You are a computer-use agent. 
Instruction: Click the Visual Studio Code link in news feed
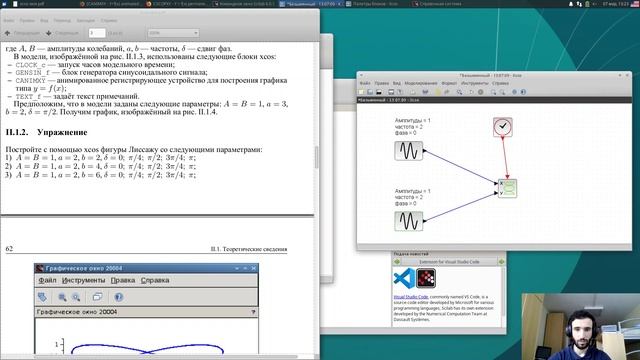411,297
